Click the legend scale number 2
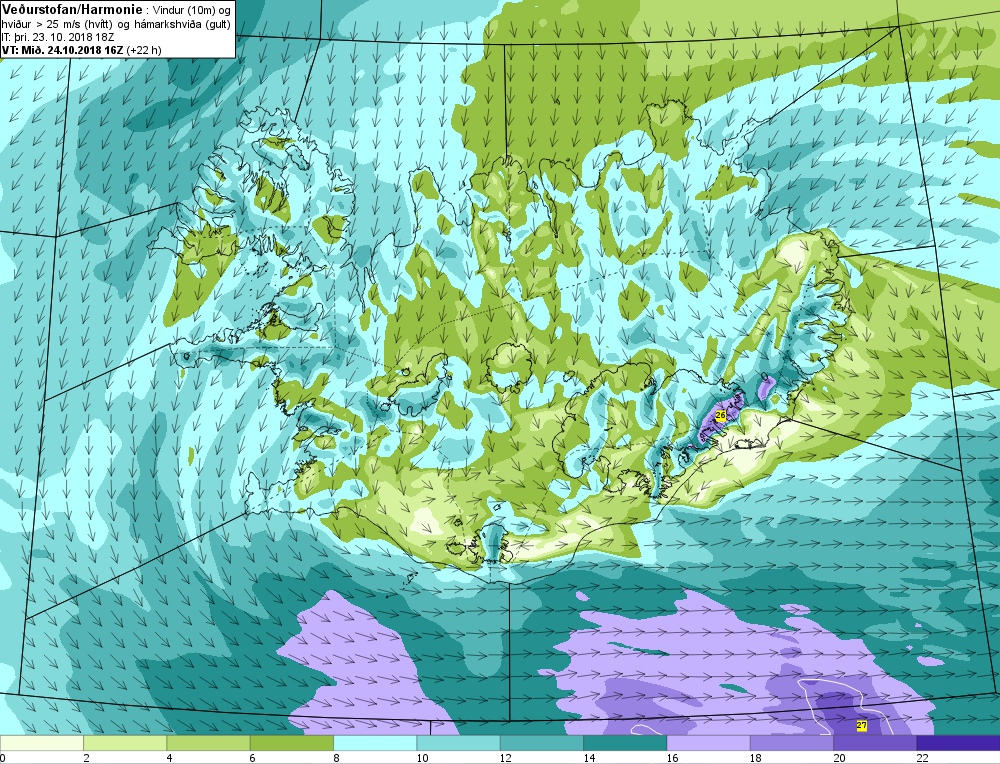Image resolution: width=1000 pixels, height=764 pixels. click(x=85, y=758)
